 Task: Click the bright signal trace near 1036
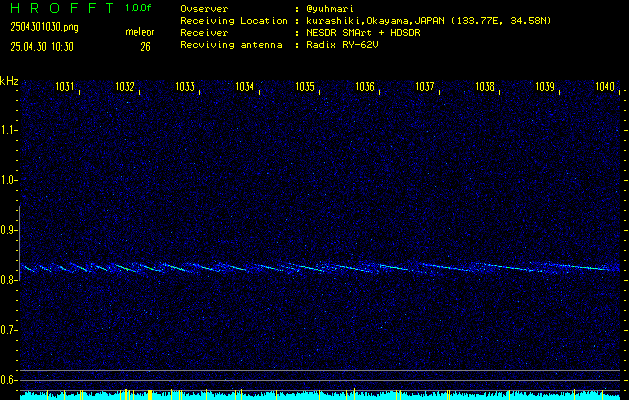(395, 267)
